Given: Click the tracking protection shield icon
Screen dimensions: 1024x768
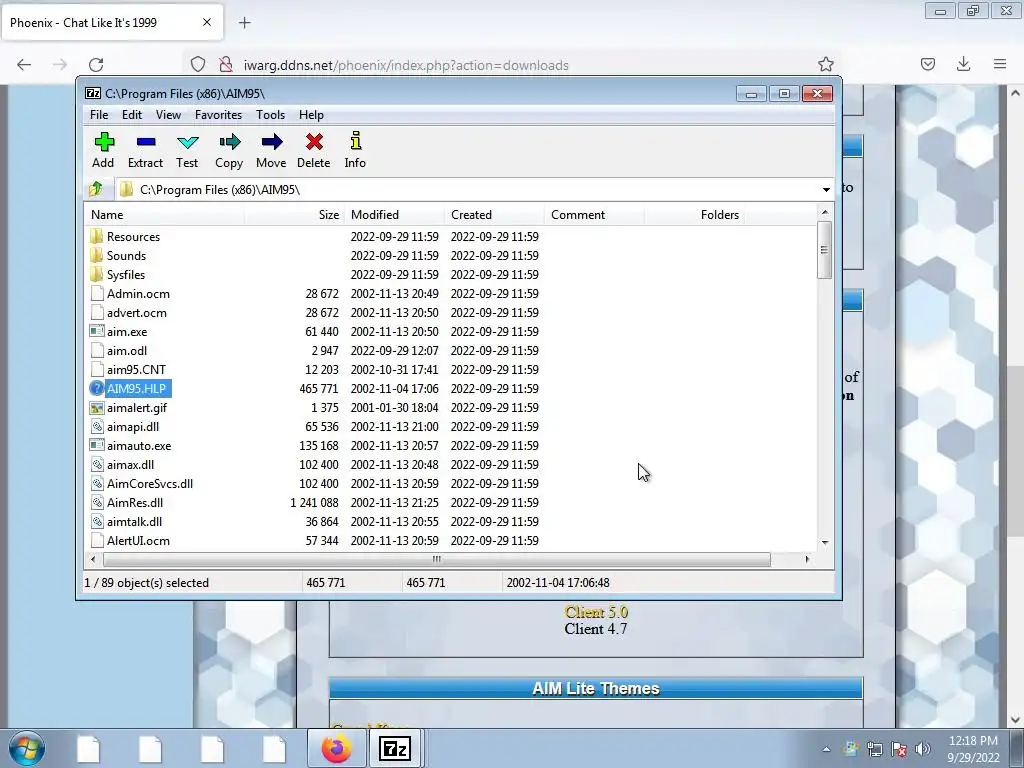Looking at the screenshot, I should (x=198, y=64).
